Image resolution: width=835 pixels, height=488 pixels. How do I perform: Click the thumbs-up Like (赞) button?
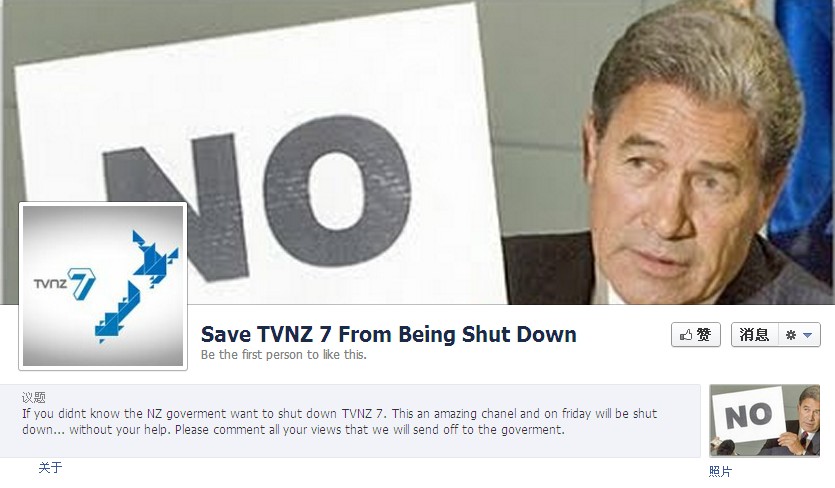point(695,335)
